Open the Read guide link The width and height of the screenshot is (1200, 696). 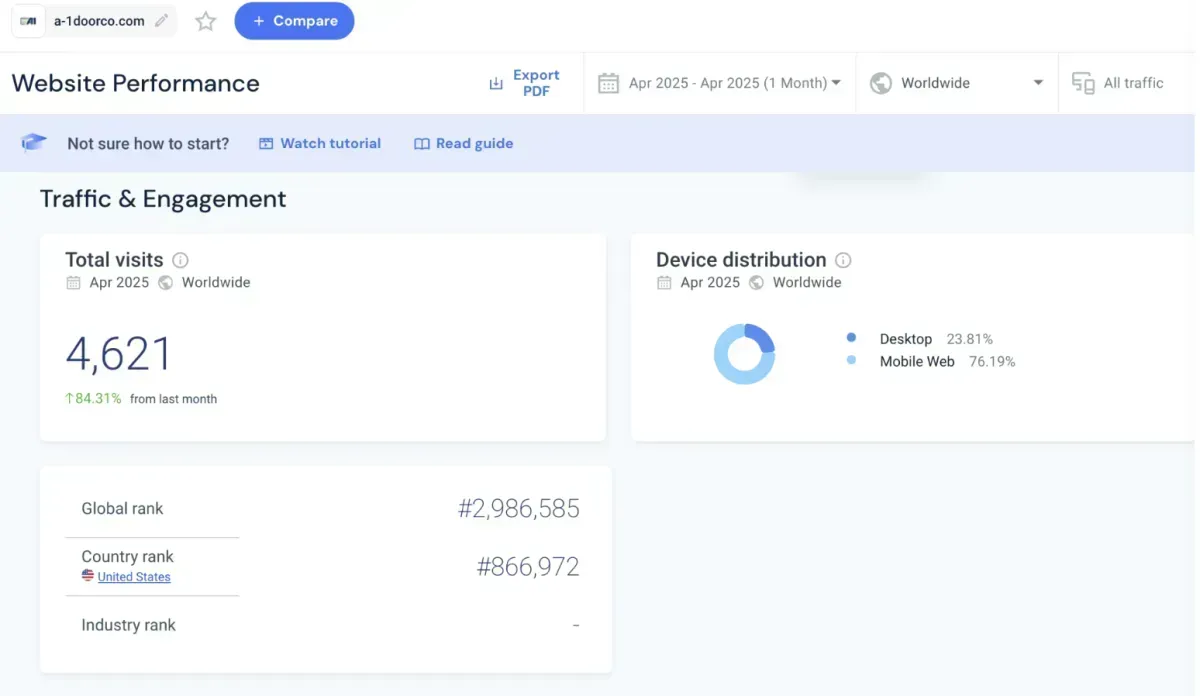(464, 143)
